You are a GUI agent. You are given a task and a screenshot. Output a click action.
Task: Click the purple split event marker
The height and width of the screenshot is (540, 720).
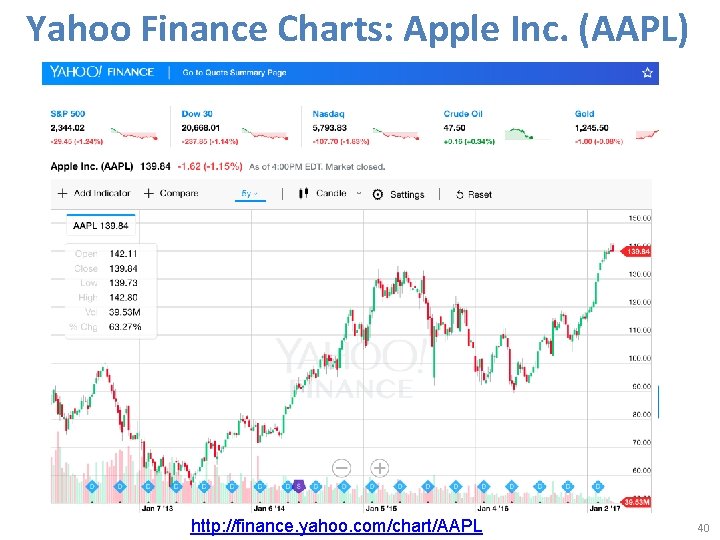[298, 486]
